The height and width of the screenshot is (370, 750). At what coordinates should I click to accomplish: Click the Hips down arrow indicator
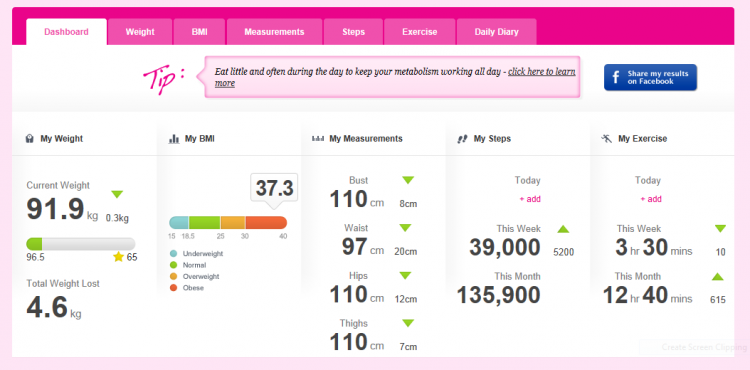point(405,275)
